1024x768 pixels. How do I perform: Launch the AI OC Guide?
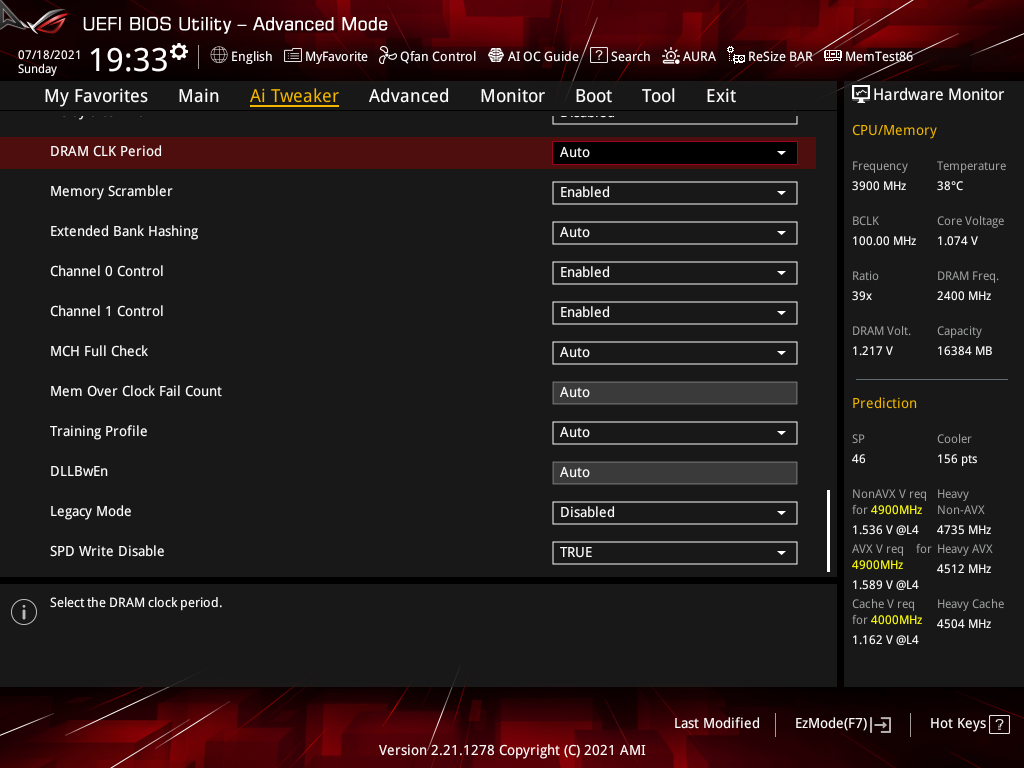pos(533,56)
